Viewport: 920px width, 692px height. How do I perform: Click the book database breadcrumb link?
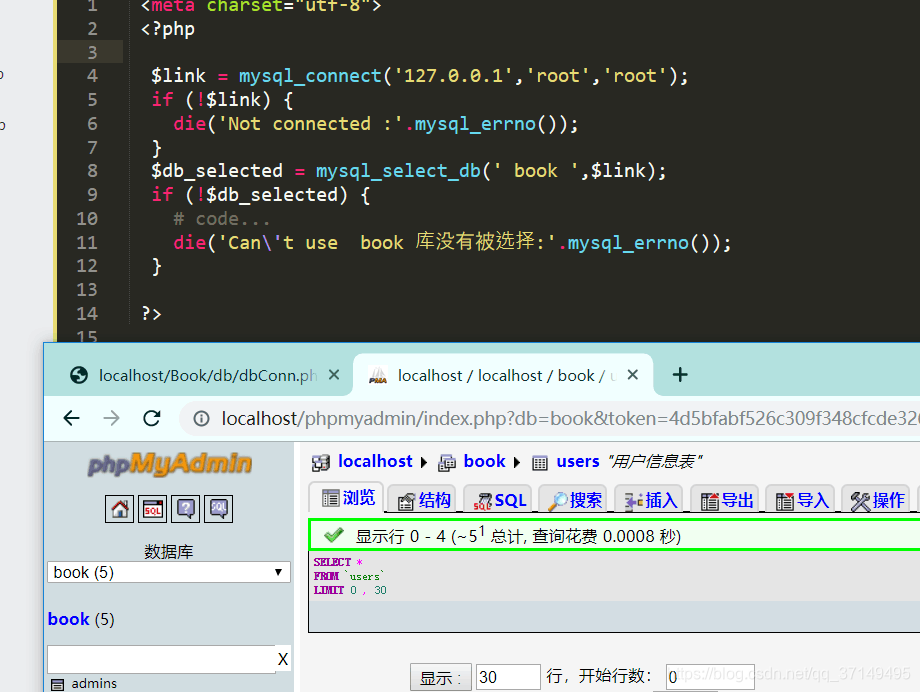point(485,461)
